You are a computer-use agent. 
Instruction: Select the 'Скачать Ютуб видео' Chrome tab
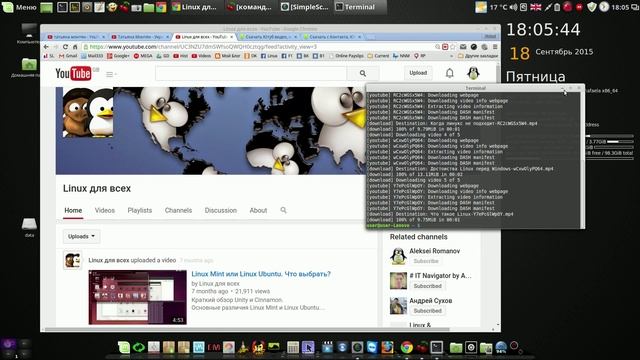tap(267, 37)
